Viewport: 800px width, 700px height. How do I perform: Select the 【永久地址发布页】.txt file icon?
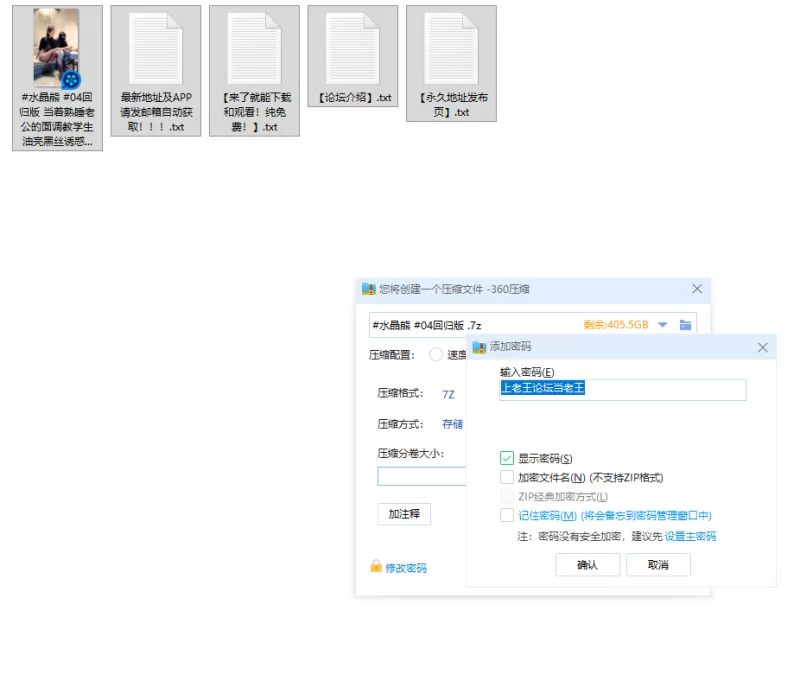click(x=451, y=48)
